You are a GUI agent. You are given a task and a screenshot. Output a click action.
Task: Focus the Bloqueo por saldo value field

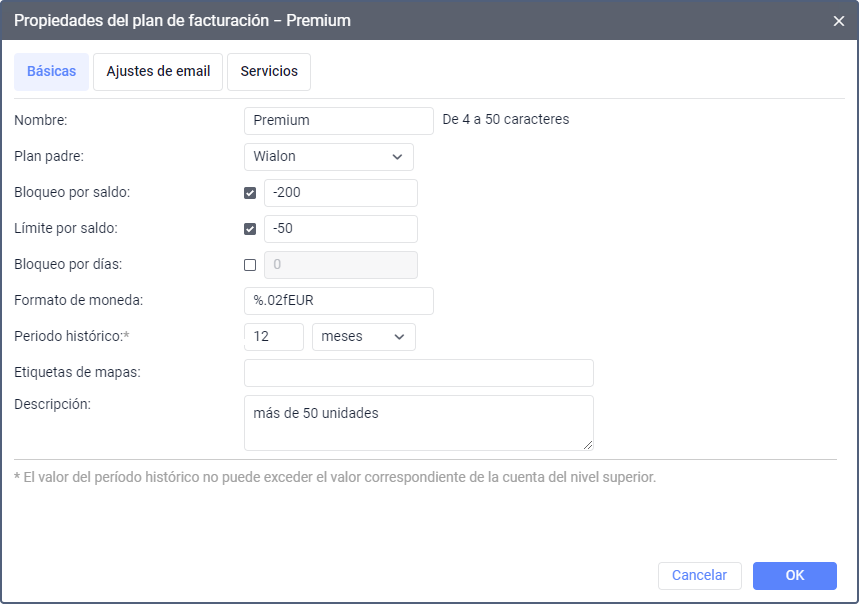[x=340, y=193]
